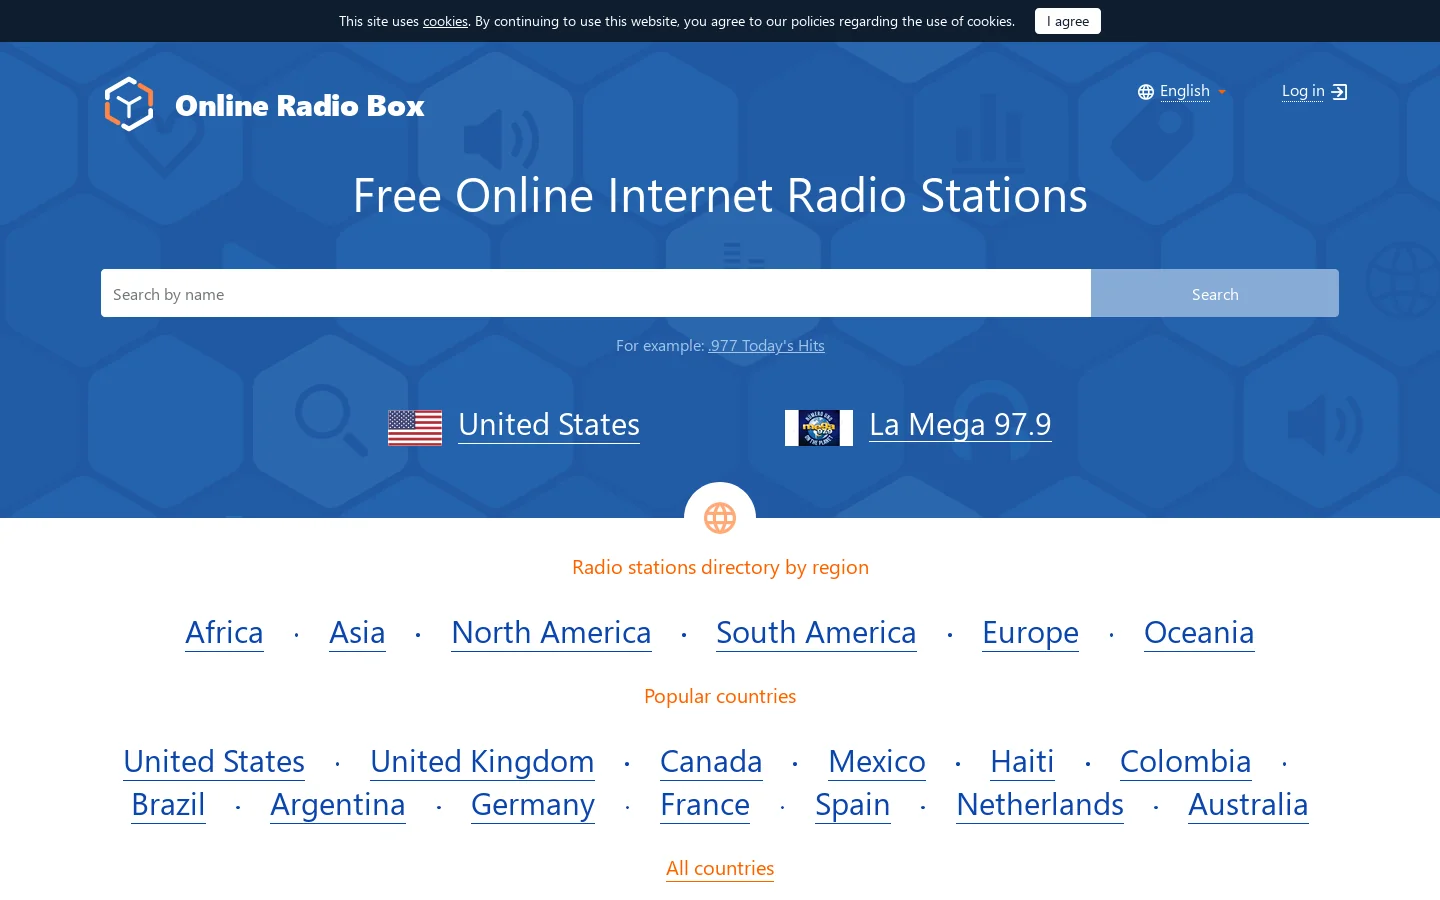Open the France country link
Image resolution: width=1440 pixels, height=900 pixels.
point(705,804)
